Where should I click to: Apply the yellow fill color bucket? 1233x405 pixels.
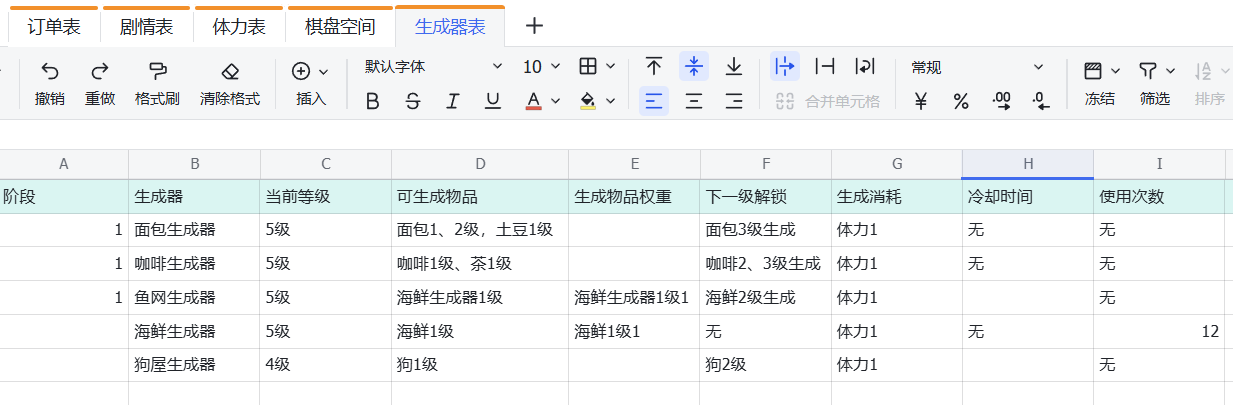[588, 101]
